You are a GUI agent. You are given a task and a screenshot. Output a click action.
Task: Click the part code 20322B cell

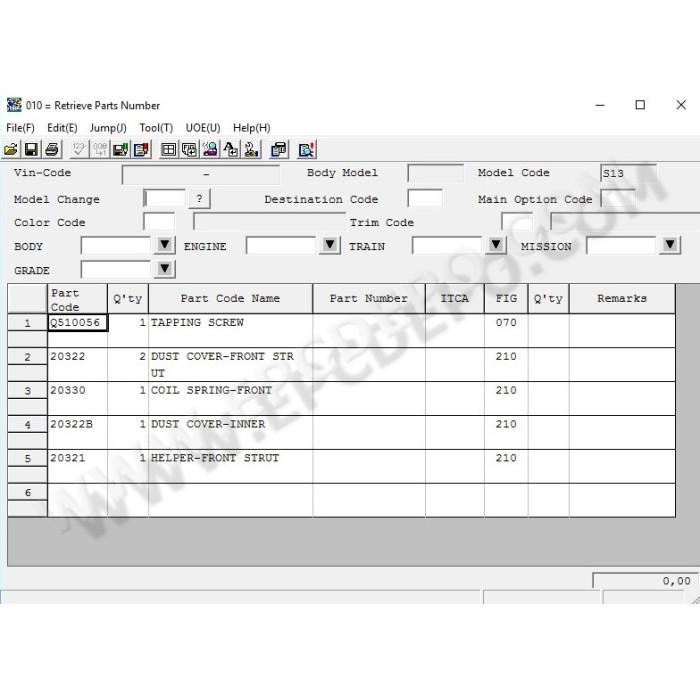point(78,433)
